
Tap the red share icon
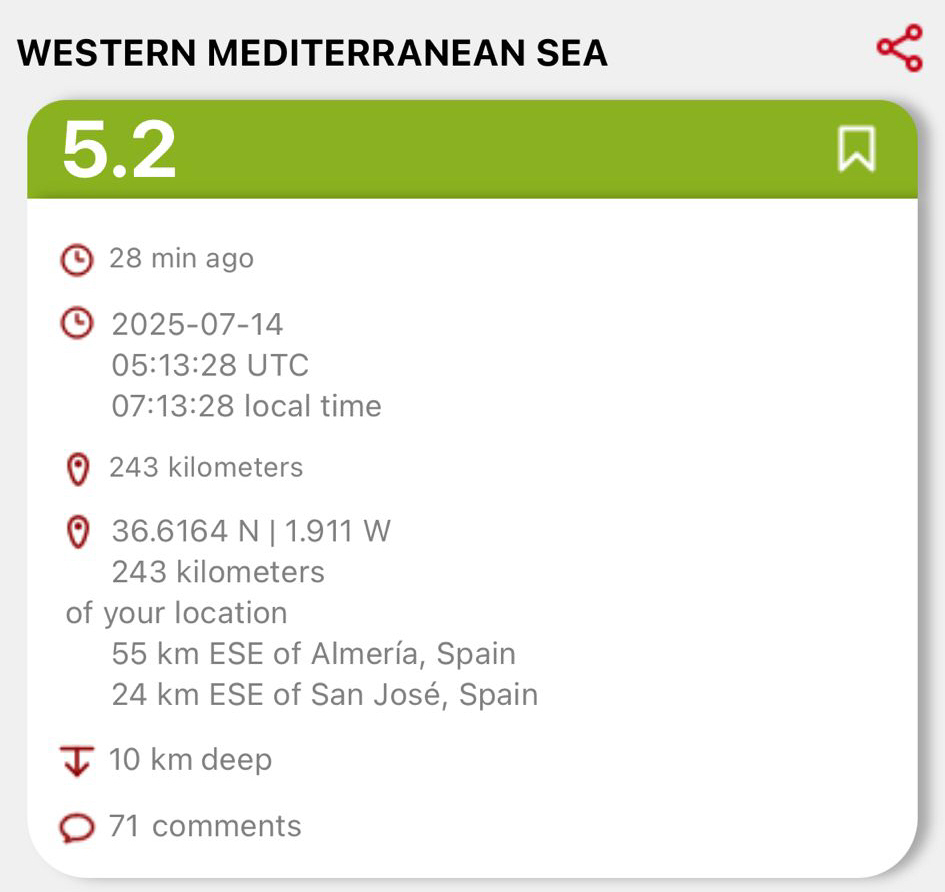899,49
